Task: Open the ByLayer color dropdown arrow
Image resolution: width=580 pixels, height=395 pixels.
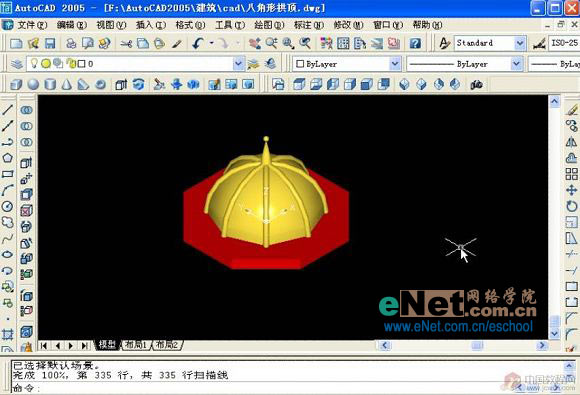Action: (395, 64)
